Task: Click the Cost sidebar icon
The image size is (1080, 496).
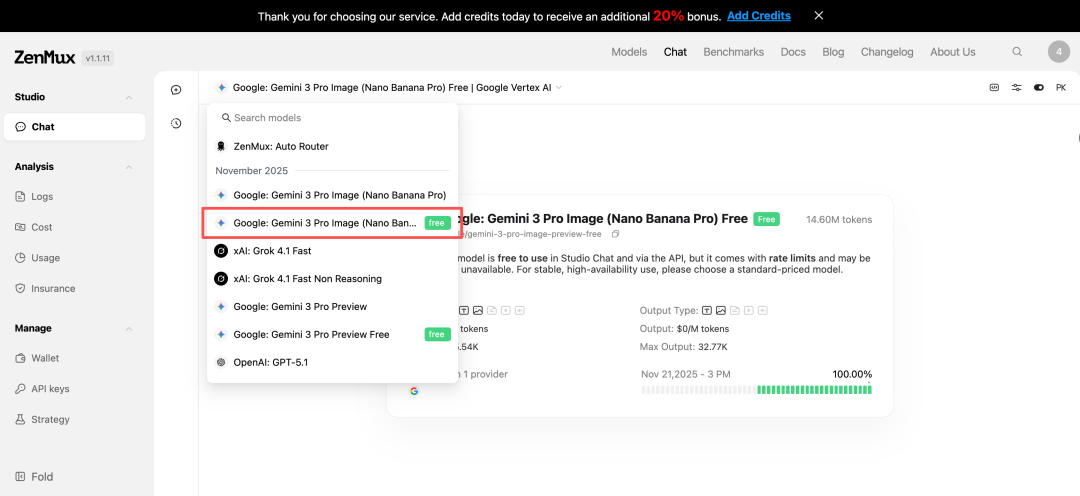Action: [x=20, y=227]
